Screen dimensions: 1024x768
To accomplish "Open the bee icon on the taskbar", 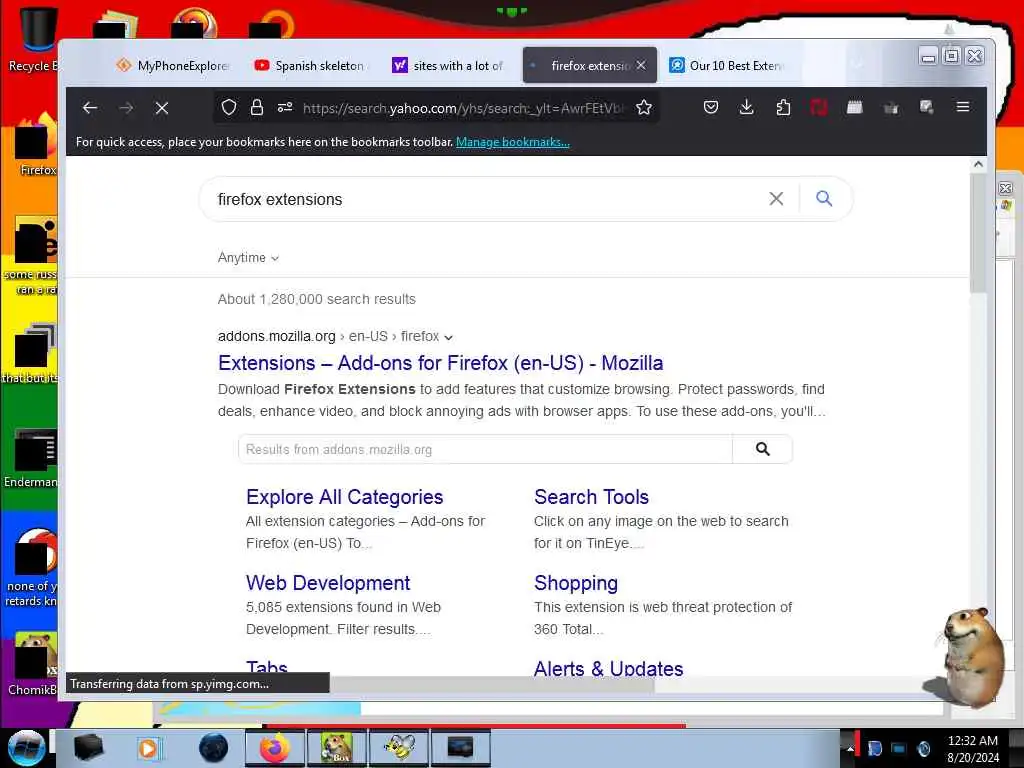I will (399, 748).
